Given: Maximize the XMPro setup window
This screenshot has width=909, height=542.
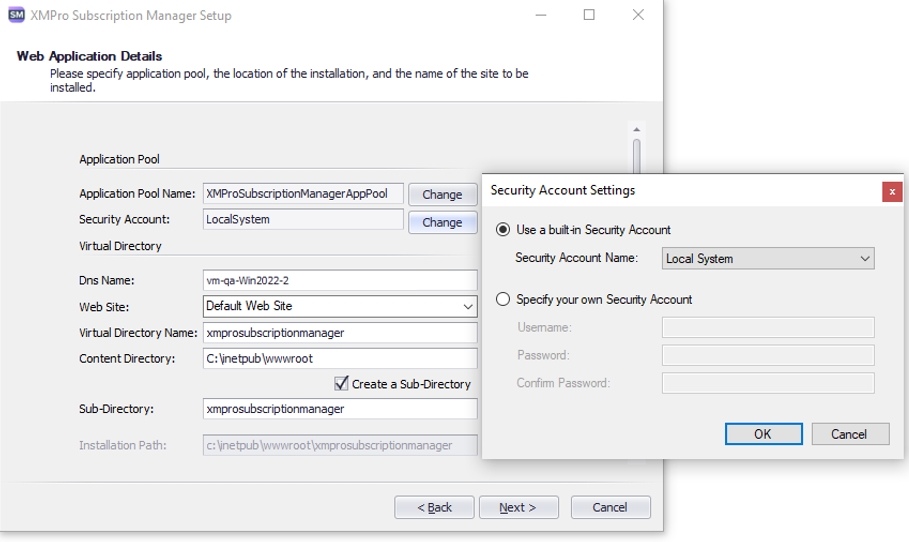Looking at the screenshot, I should (589, 15).
